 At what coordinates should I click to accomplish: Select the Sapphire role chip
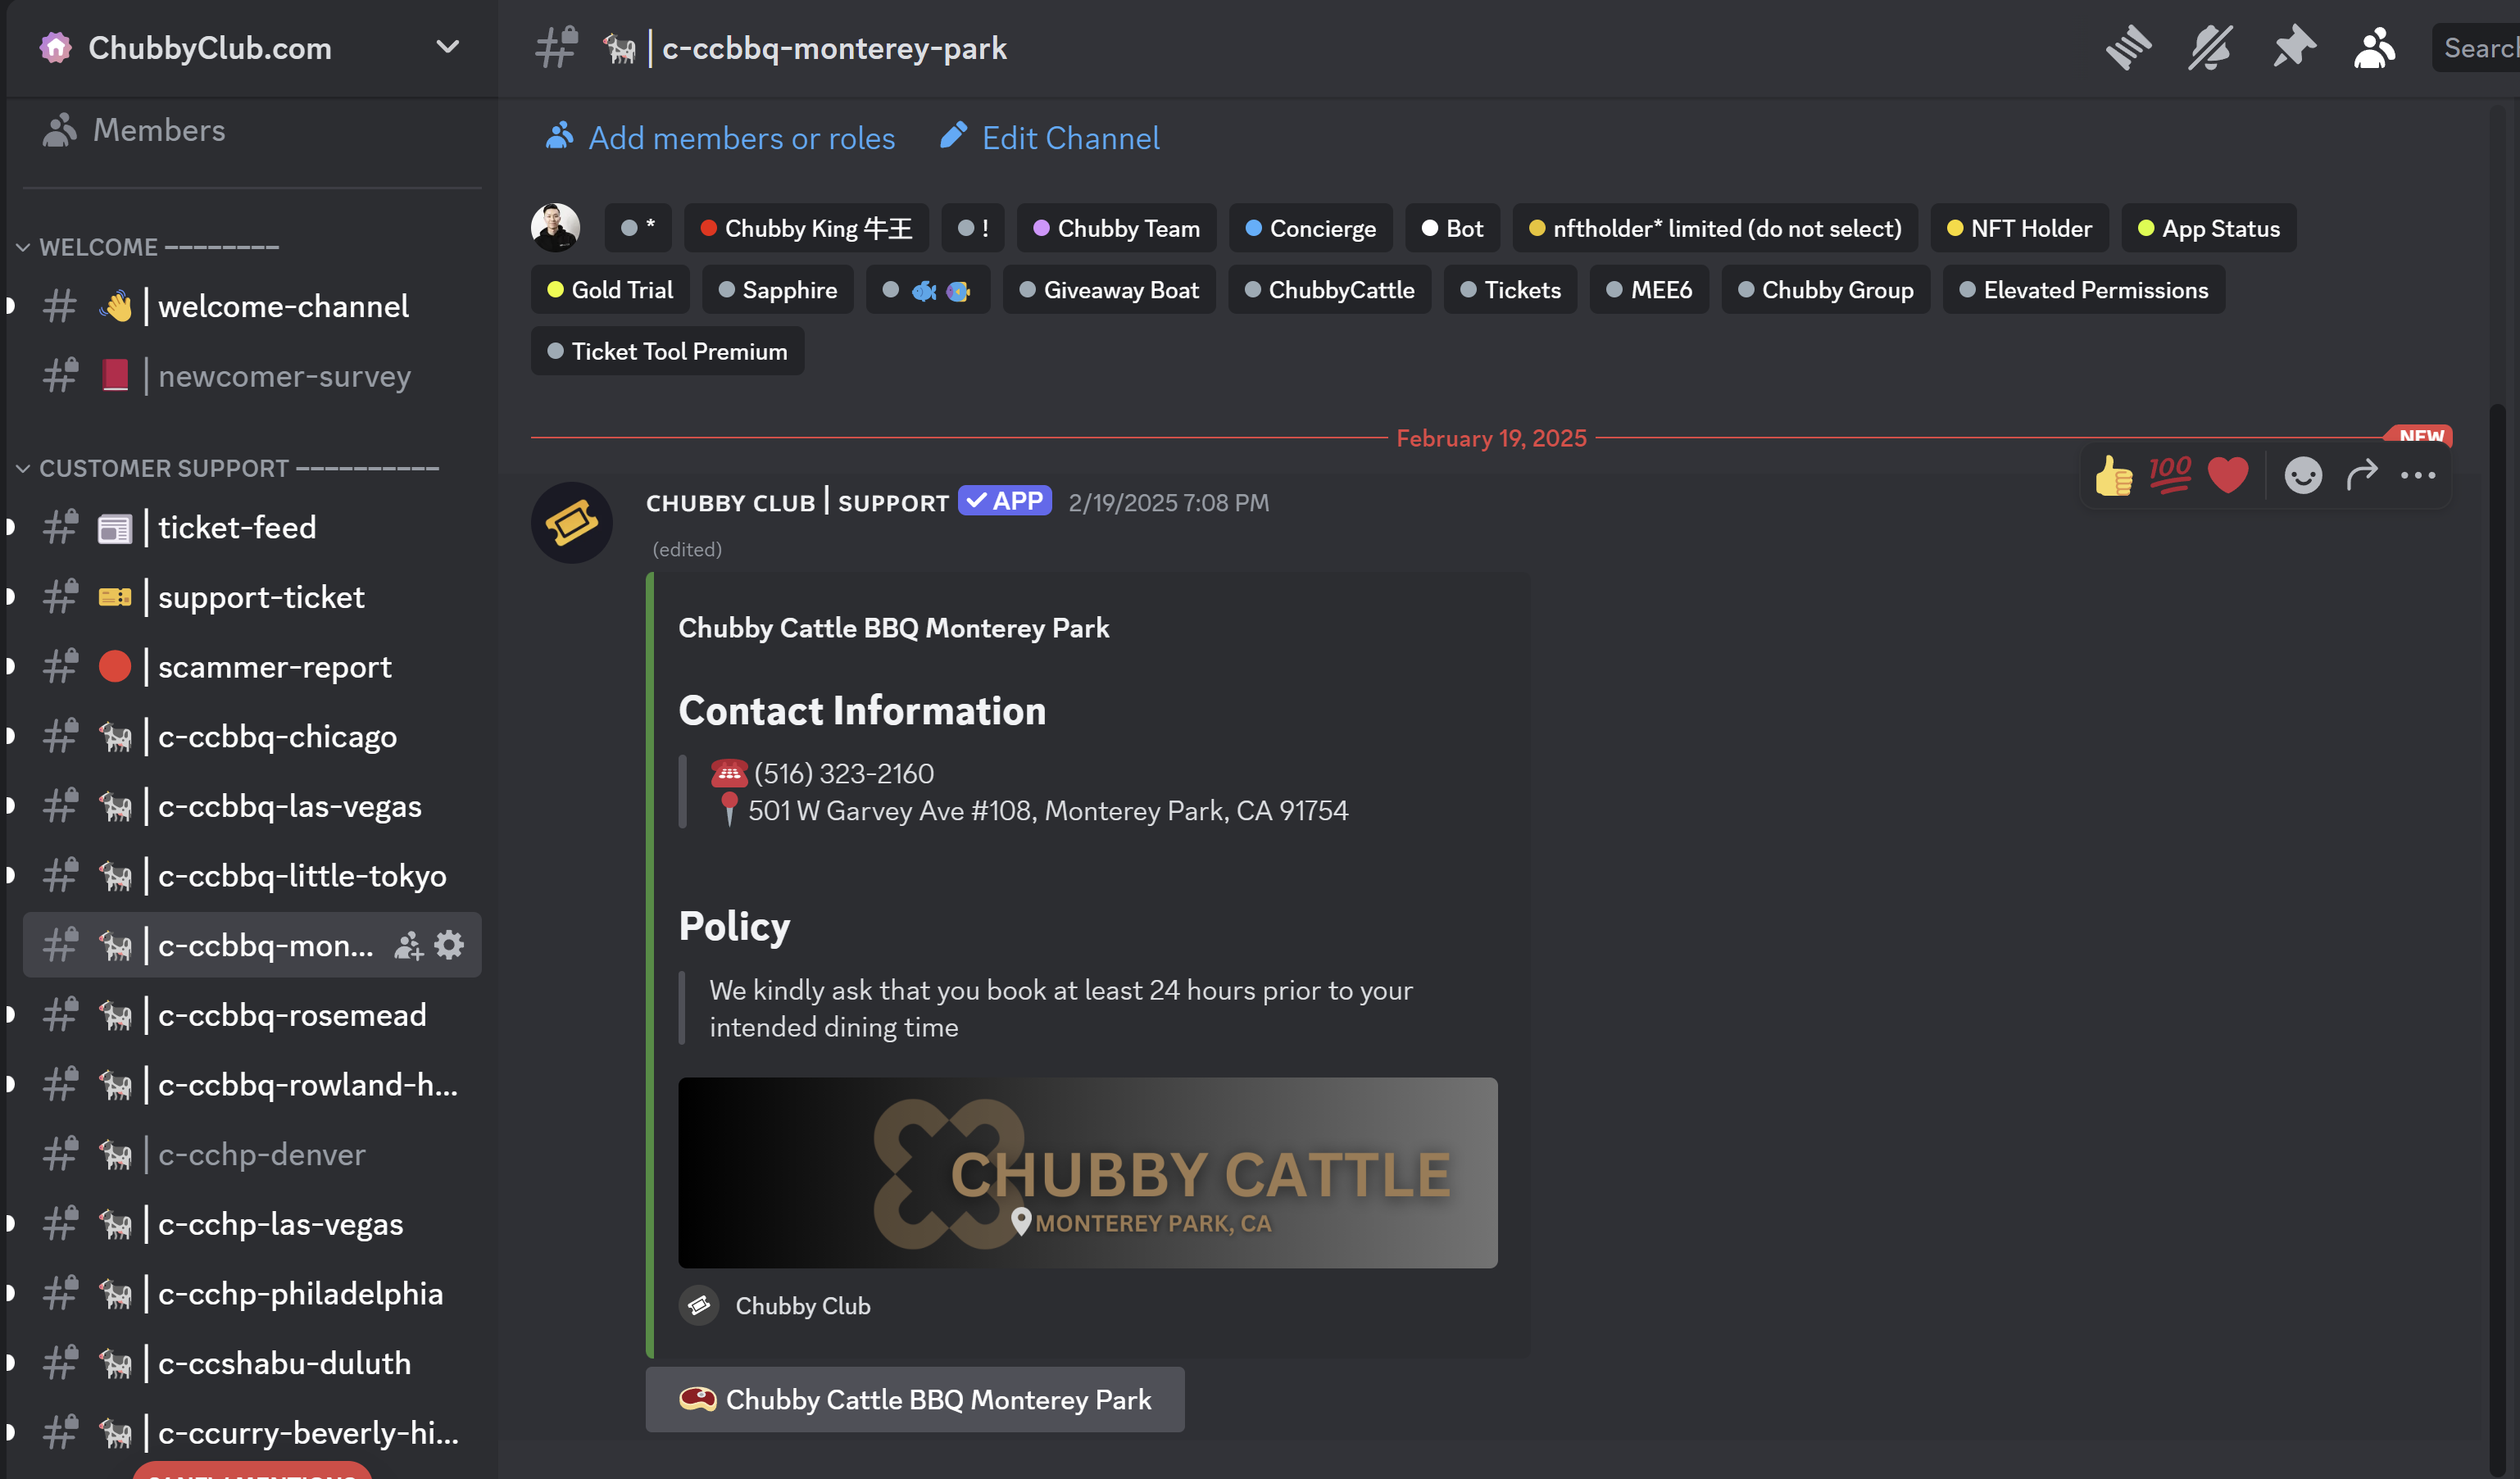pos(777,290)
